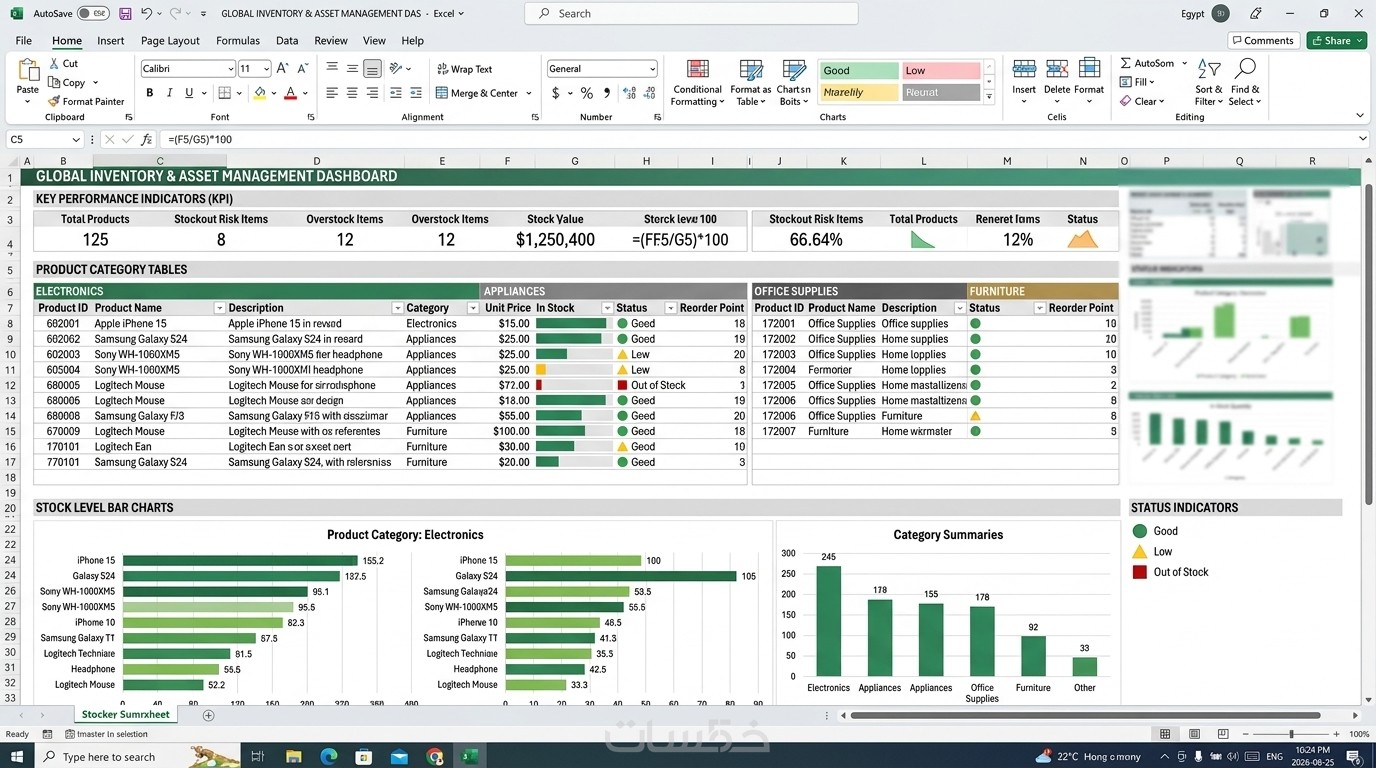1376x768 pixels.
Task: Switch to the Page Layout tab
Action: point(170,41)
